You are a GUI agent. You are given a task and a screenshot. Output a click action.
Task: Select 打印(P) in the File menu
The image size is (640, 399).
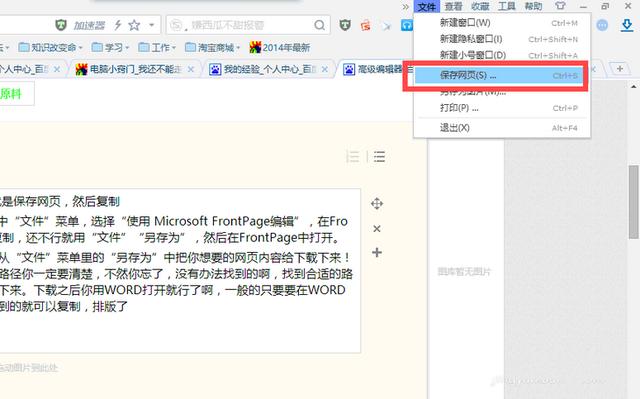click(502, 108)
